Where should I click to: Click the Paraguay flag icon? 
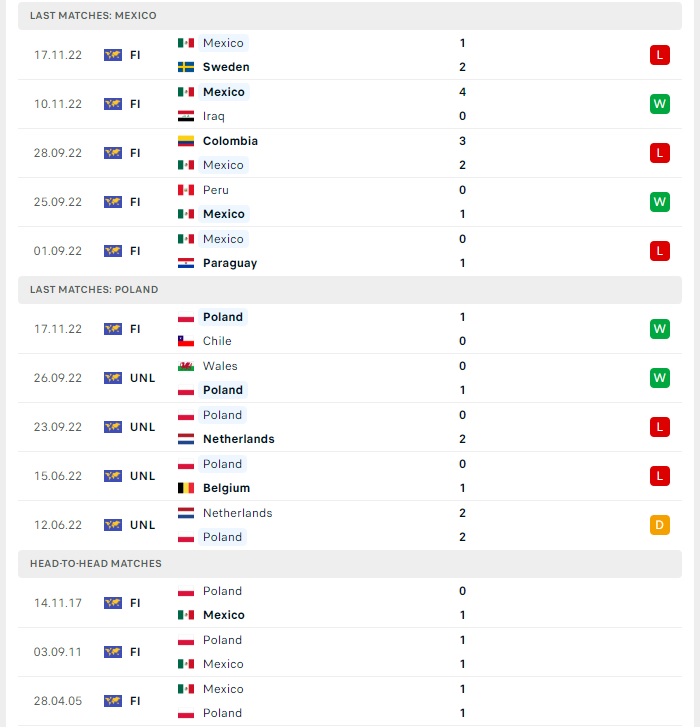pyautogui.click(x=186, y=263)
